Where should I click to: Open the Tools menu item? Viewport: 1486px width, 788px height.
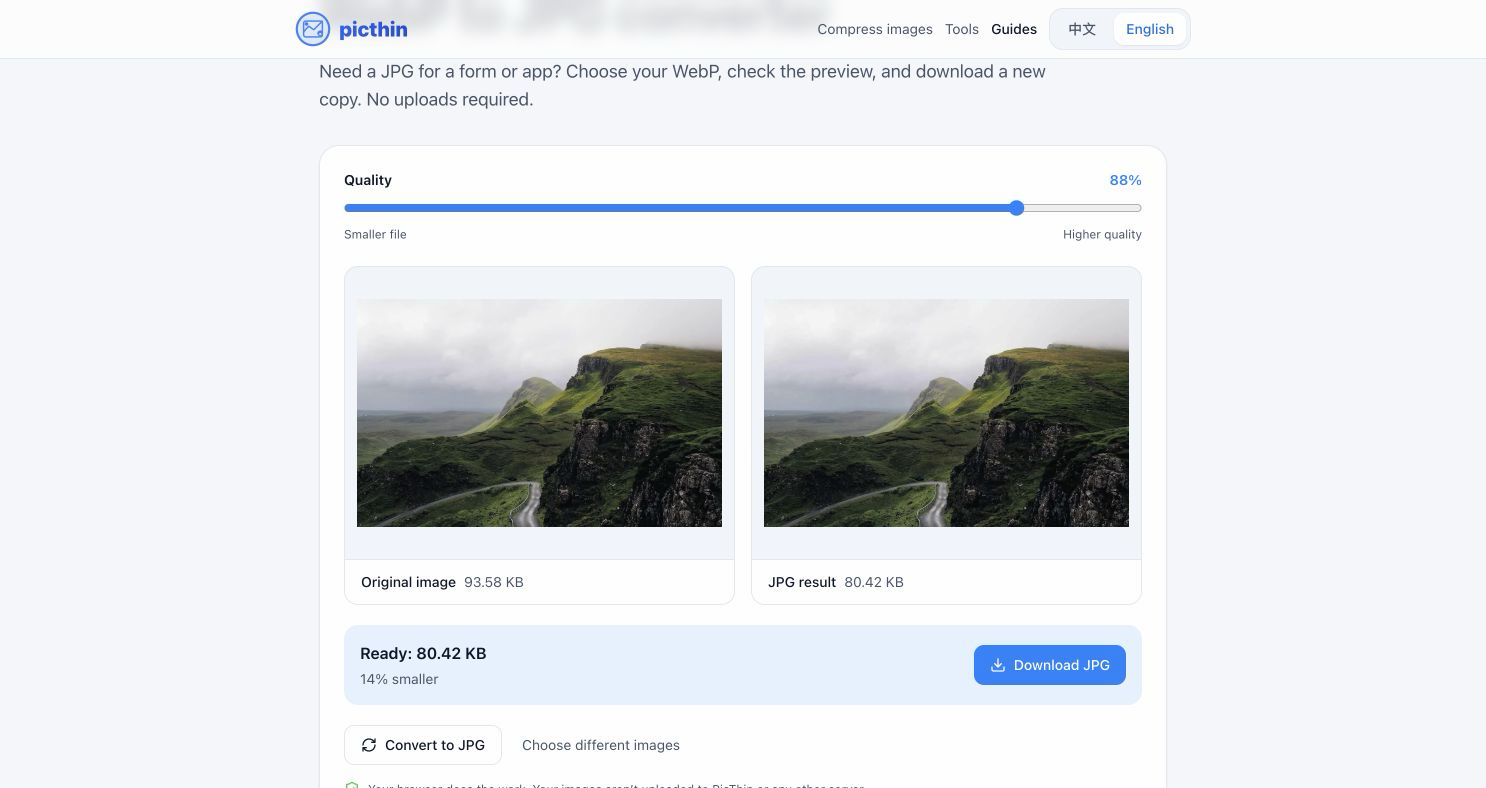(962, 29)
